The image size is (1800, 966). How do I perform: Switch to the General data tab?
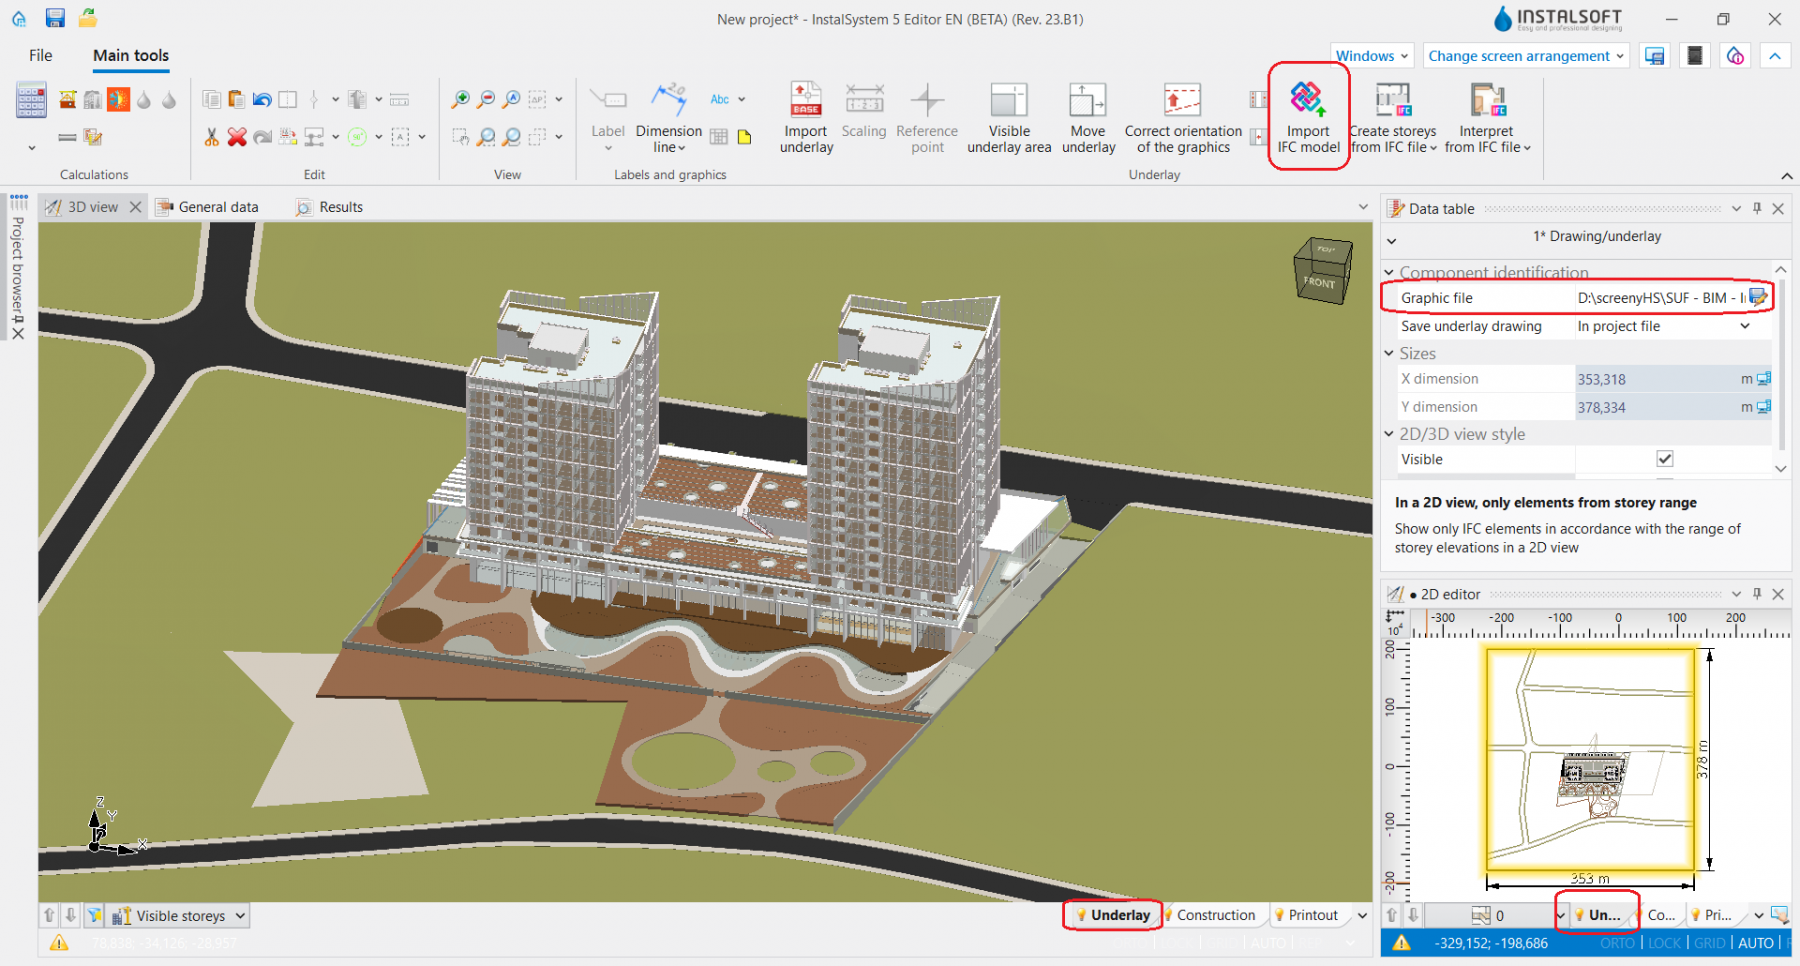[216, 206]
